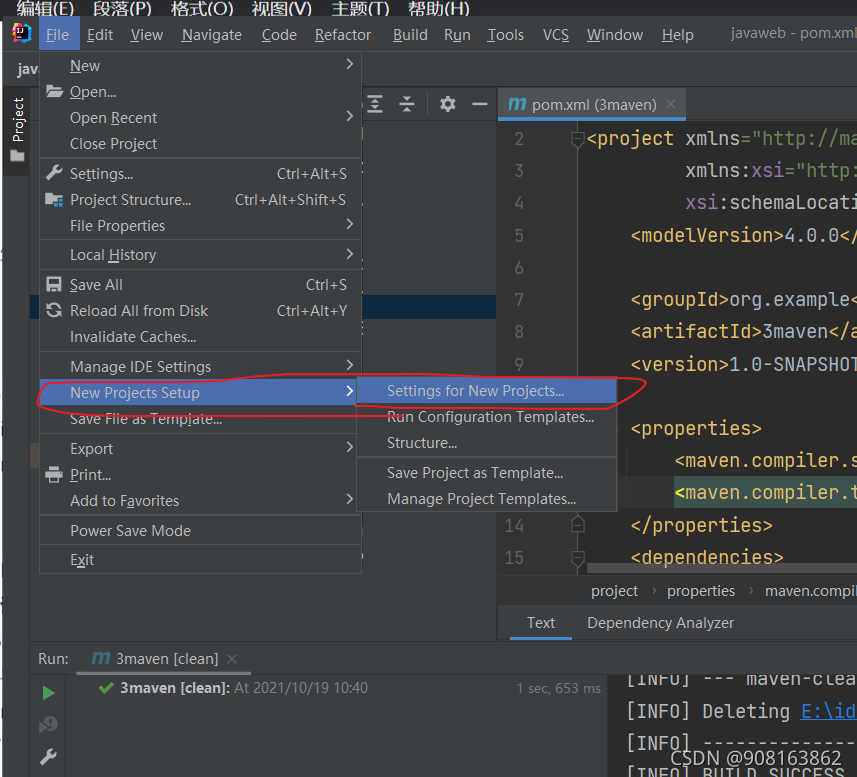Screen dimensions: 857x777
Task: Choose Run Configuration Templates
Action: [x=486, y=417]
